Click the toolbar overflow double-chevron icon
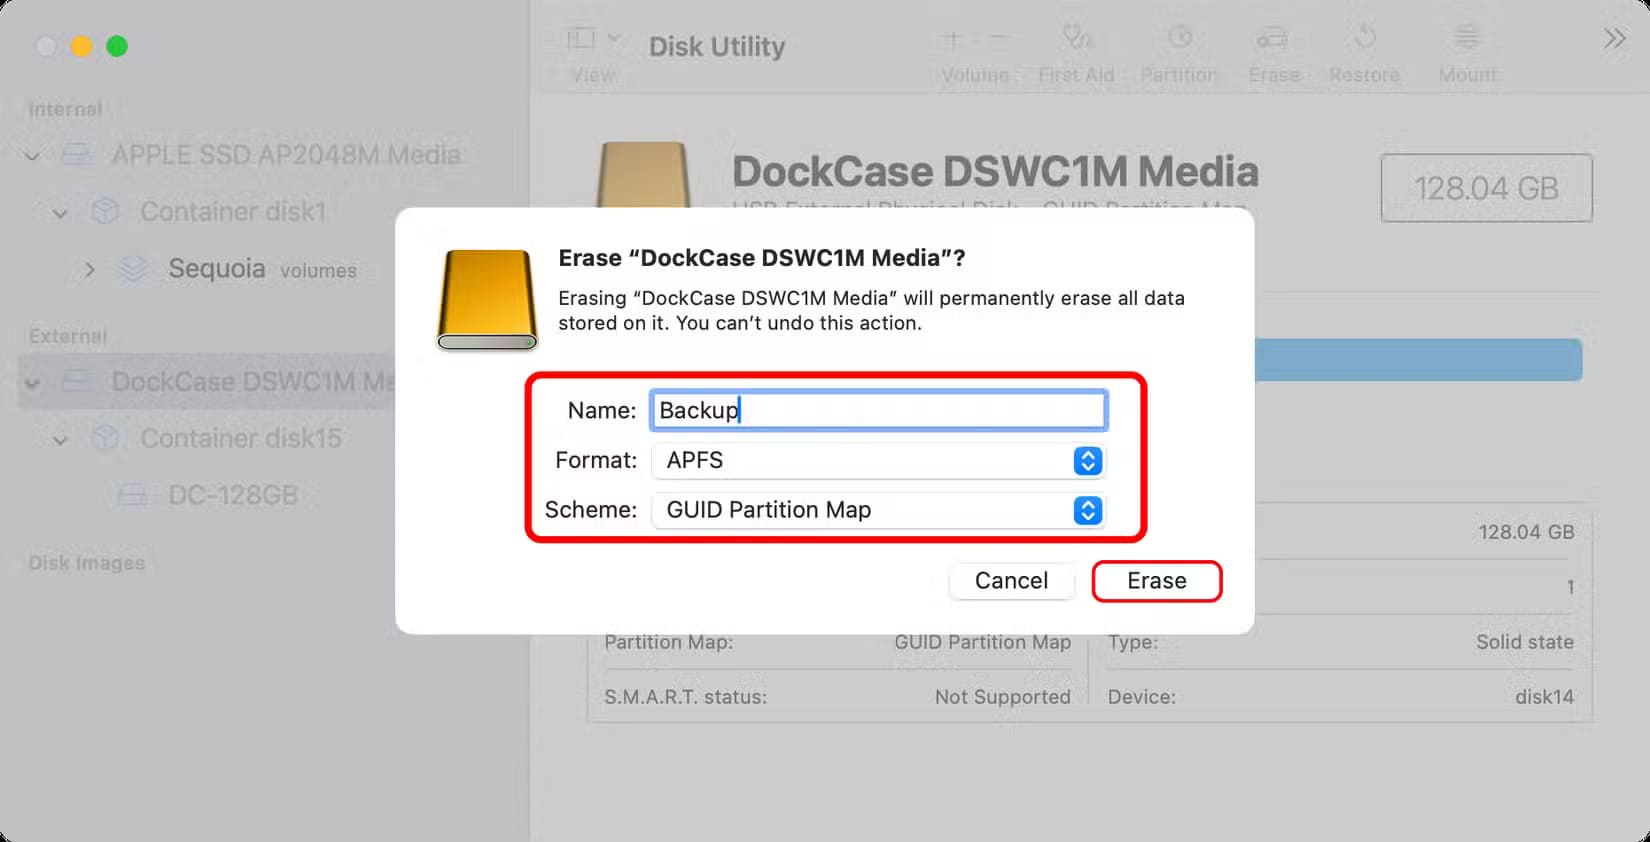Viewport: 1650px width, 842px height. pyautogui.click(x=1614, y=39)
